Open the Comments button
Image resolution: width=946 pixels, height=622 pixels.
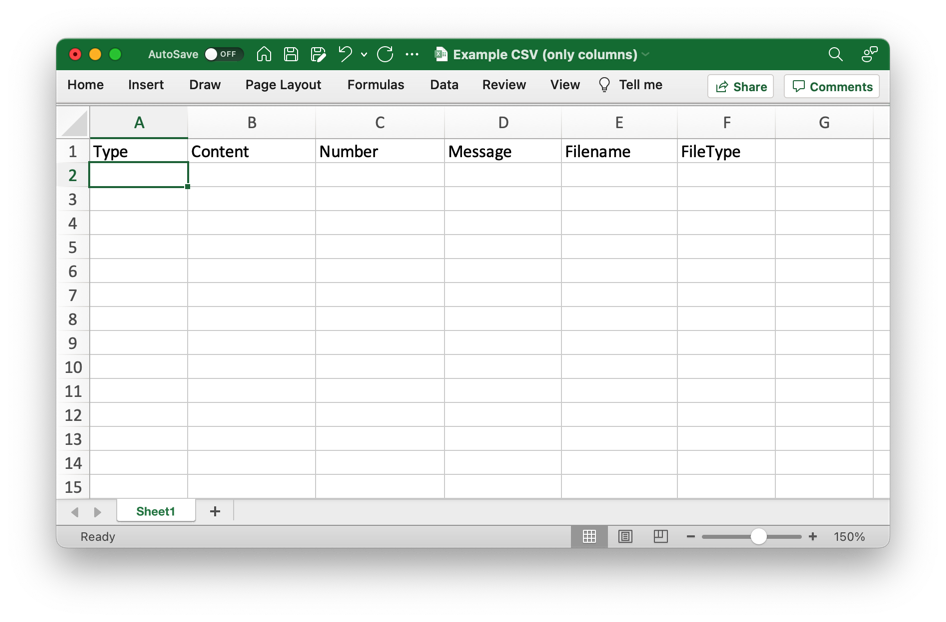[x=831, y=86]
